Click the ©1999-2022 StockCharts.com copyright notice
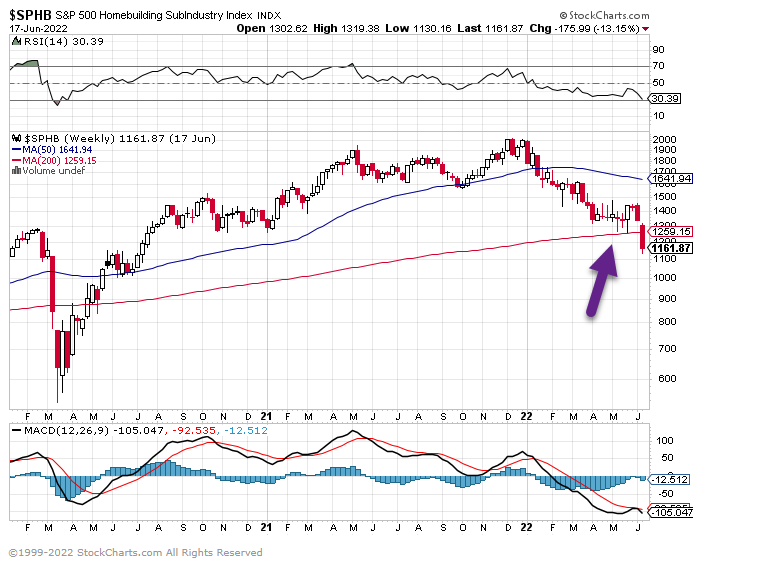The image size is (772, 570). 135,553
